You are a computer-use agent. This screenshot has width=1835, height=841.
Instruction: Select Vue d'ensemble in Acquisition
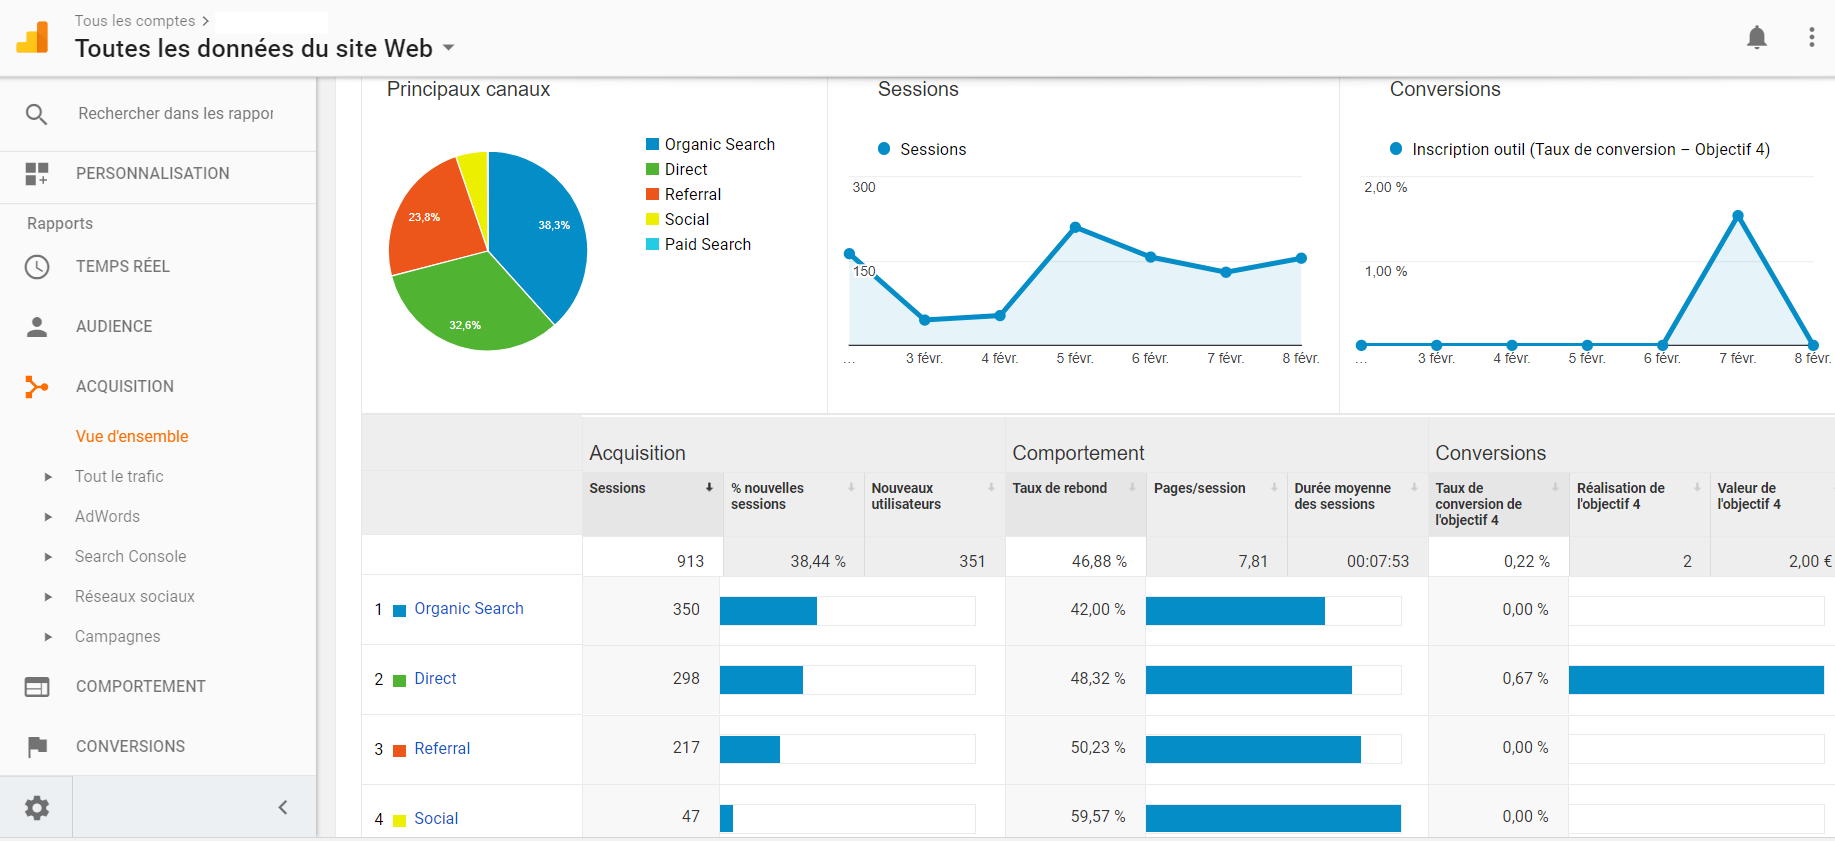[x=132, y=436]
